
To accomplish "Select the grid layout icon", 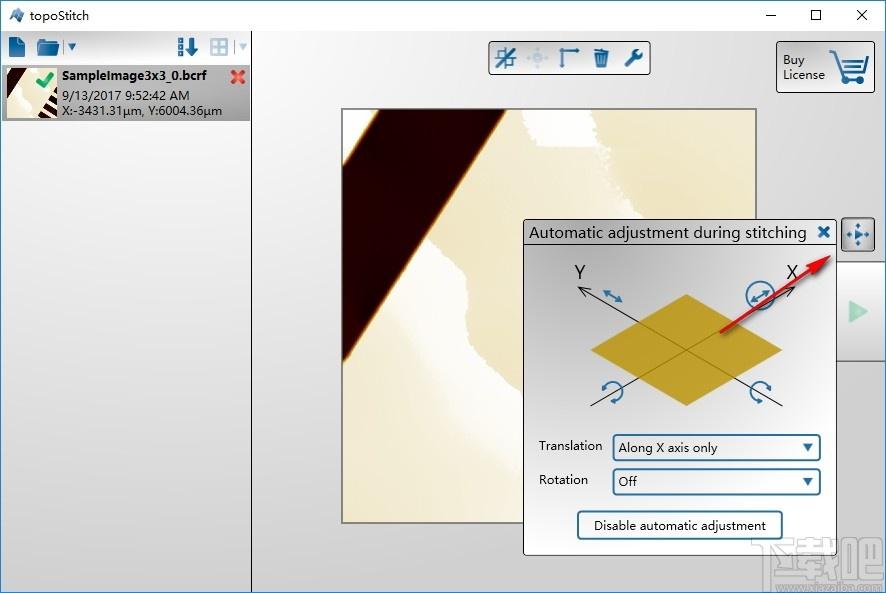I will (x=219, y=47).
